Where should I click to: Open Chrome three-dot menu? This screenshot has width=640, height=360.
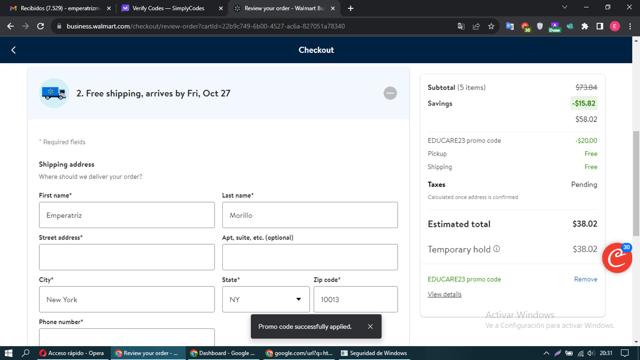pos(630,26)
